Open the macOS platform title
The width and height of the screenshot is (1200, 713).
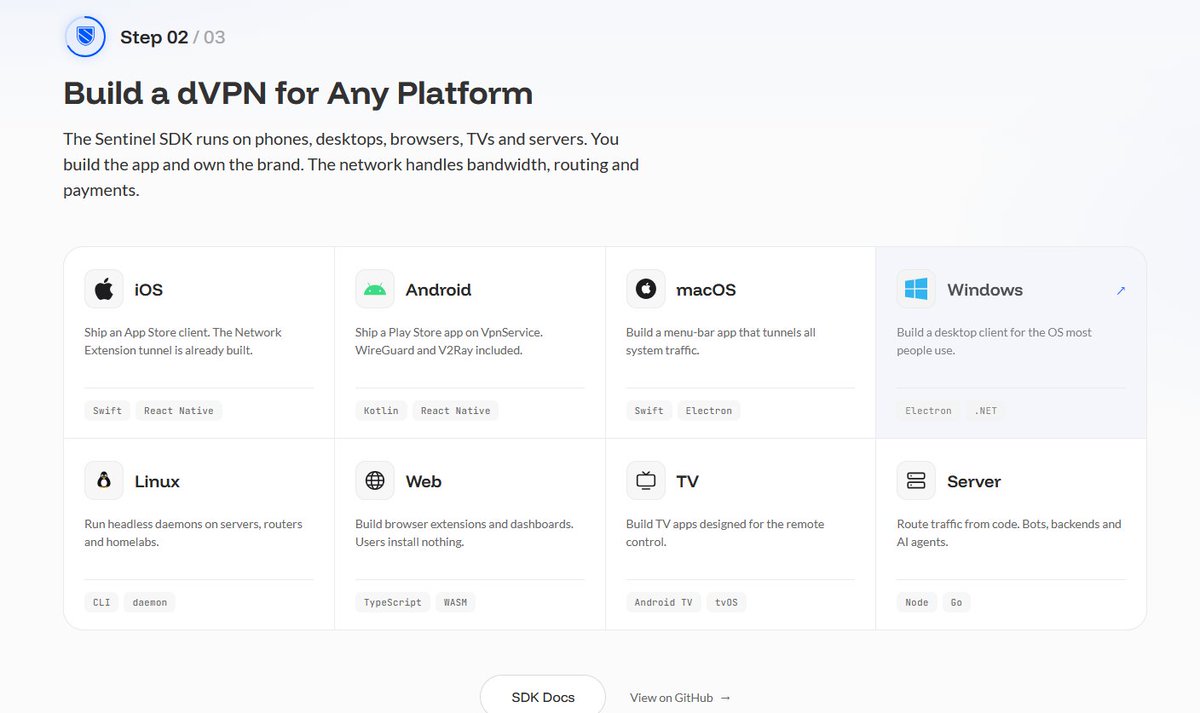(706, 290)
